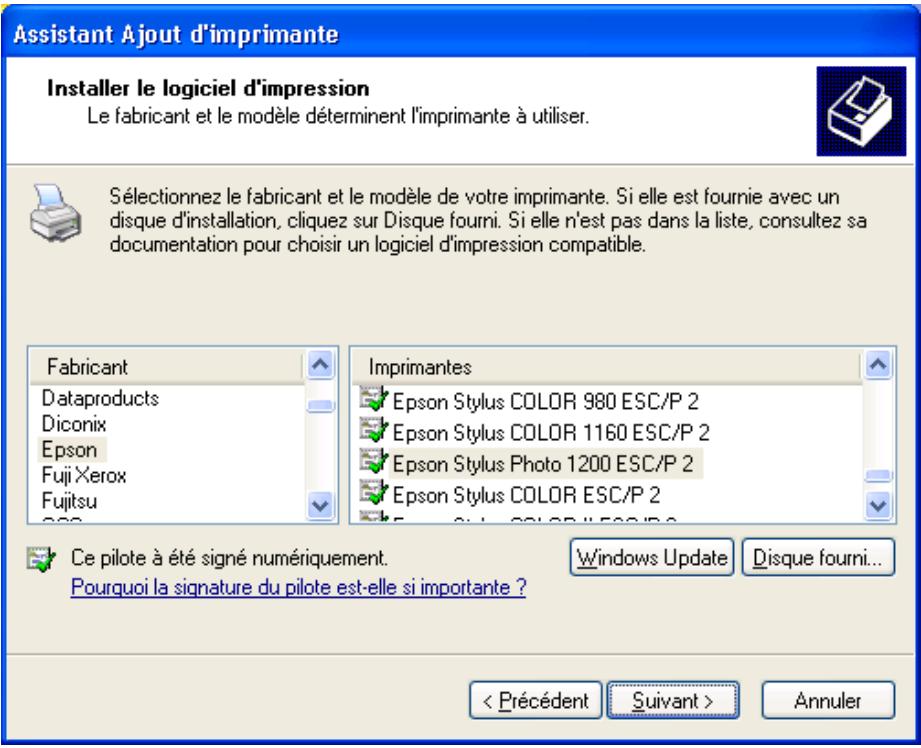This screenshot has height=748, width=921.
Task: Select Fujitsu manufacturer
Action: [69, 501]
